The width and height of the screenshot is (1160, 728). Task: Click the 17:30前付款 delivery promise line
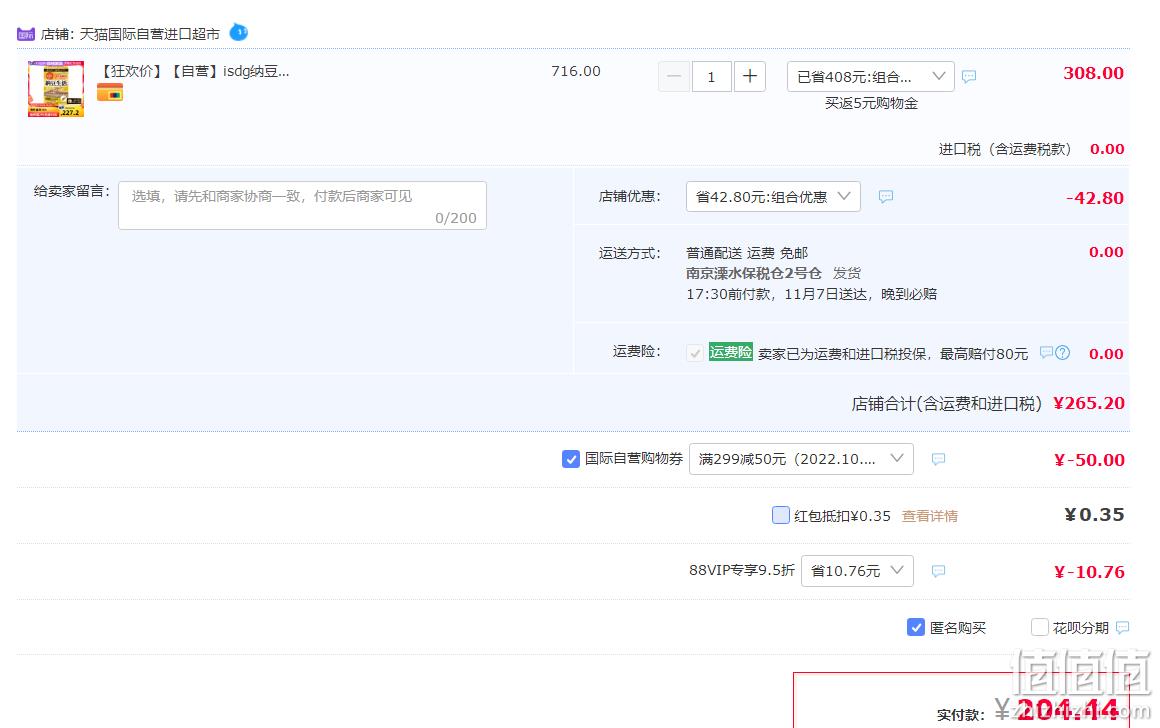(812, 294)
